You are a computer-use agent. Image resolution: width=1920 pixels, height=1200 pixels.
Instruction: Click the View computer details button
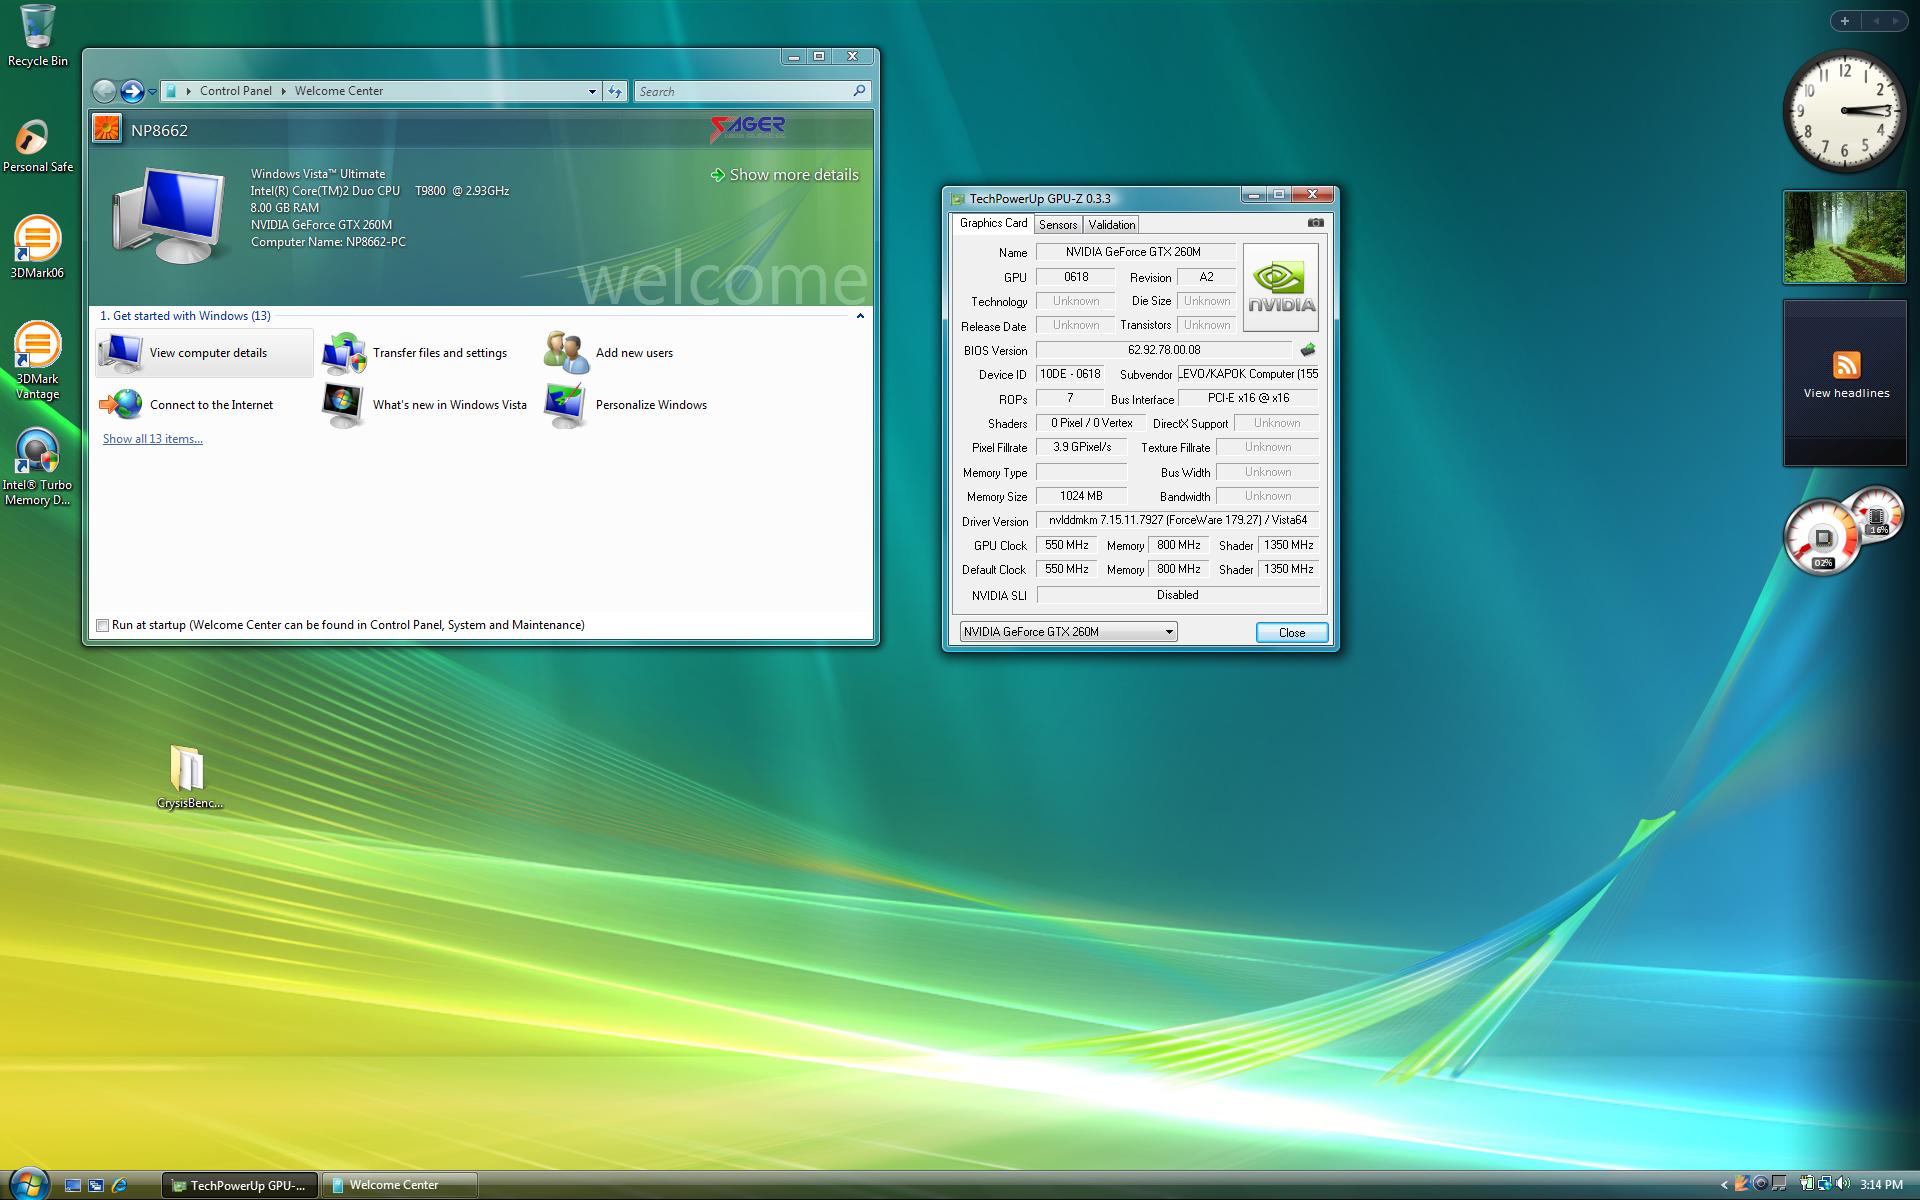[x=204, y=353]
